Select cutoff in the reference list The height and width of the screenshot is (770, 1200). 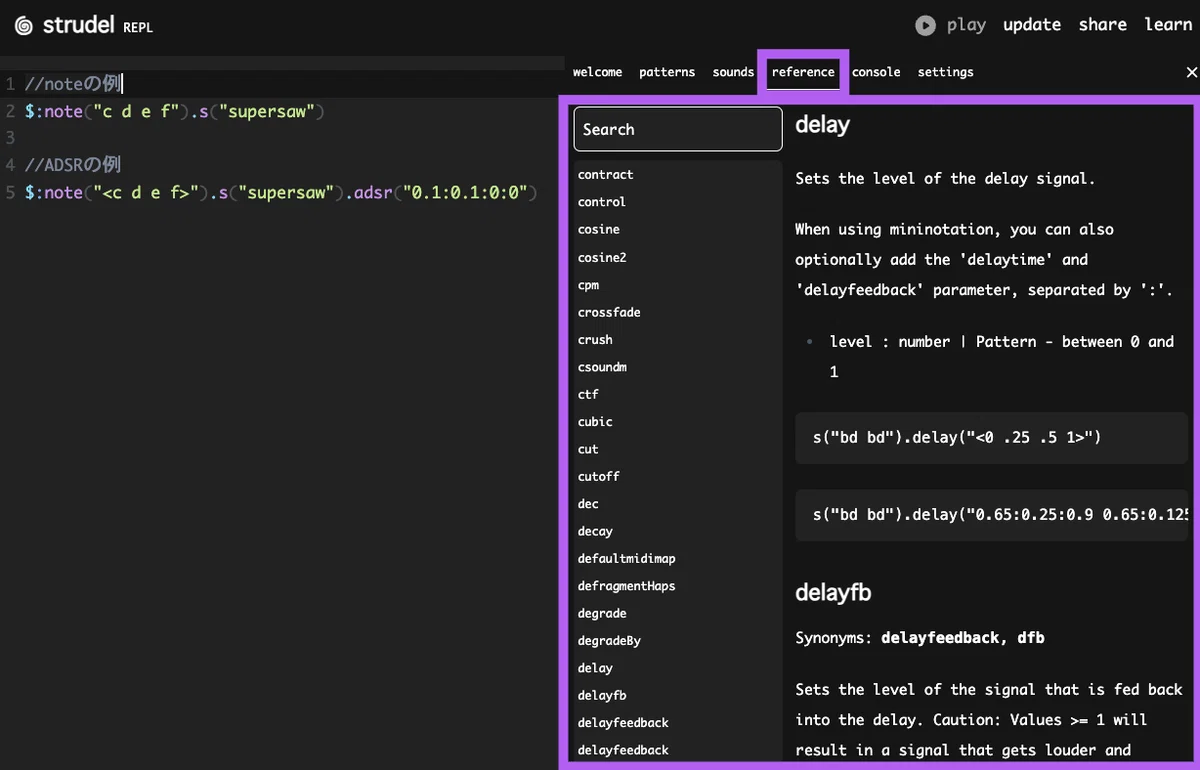pos(599,476)
